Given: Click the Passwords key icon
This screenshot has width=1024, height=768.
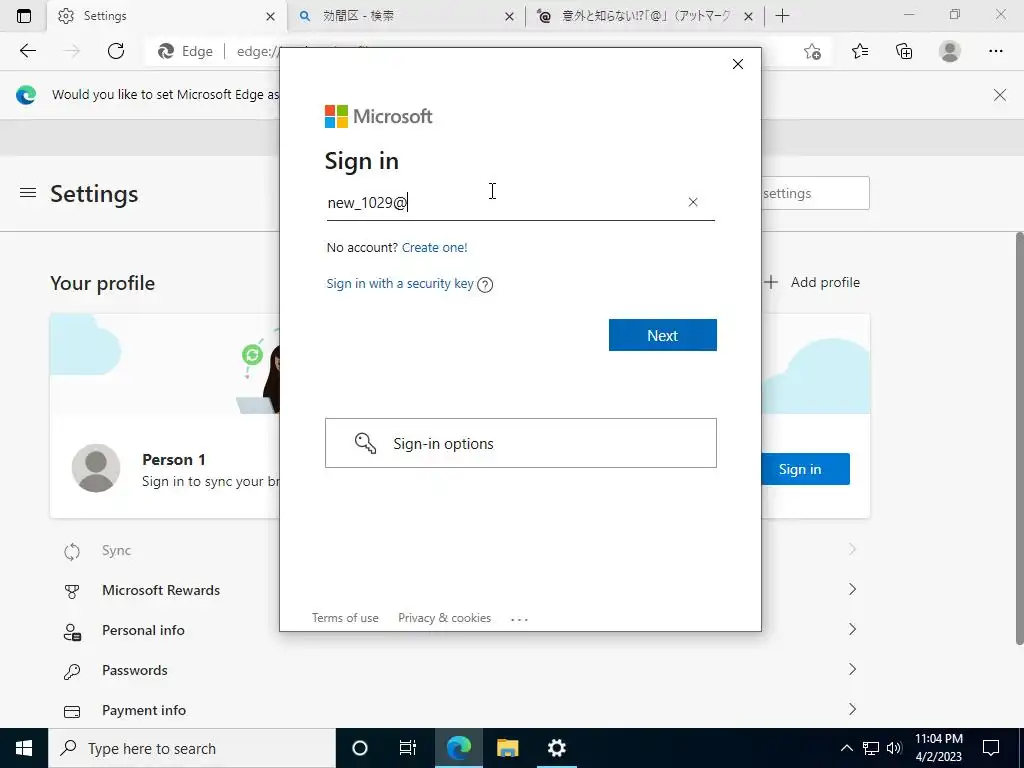Looking at the screenshot, I should 72,671.
